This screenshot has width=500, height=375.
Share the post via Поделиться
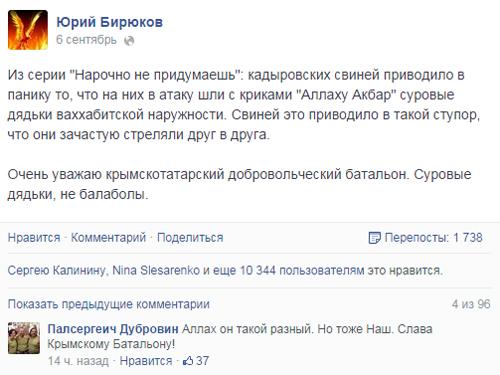(190, 238)
